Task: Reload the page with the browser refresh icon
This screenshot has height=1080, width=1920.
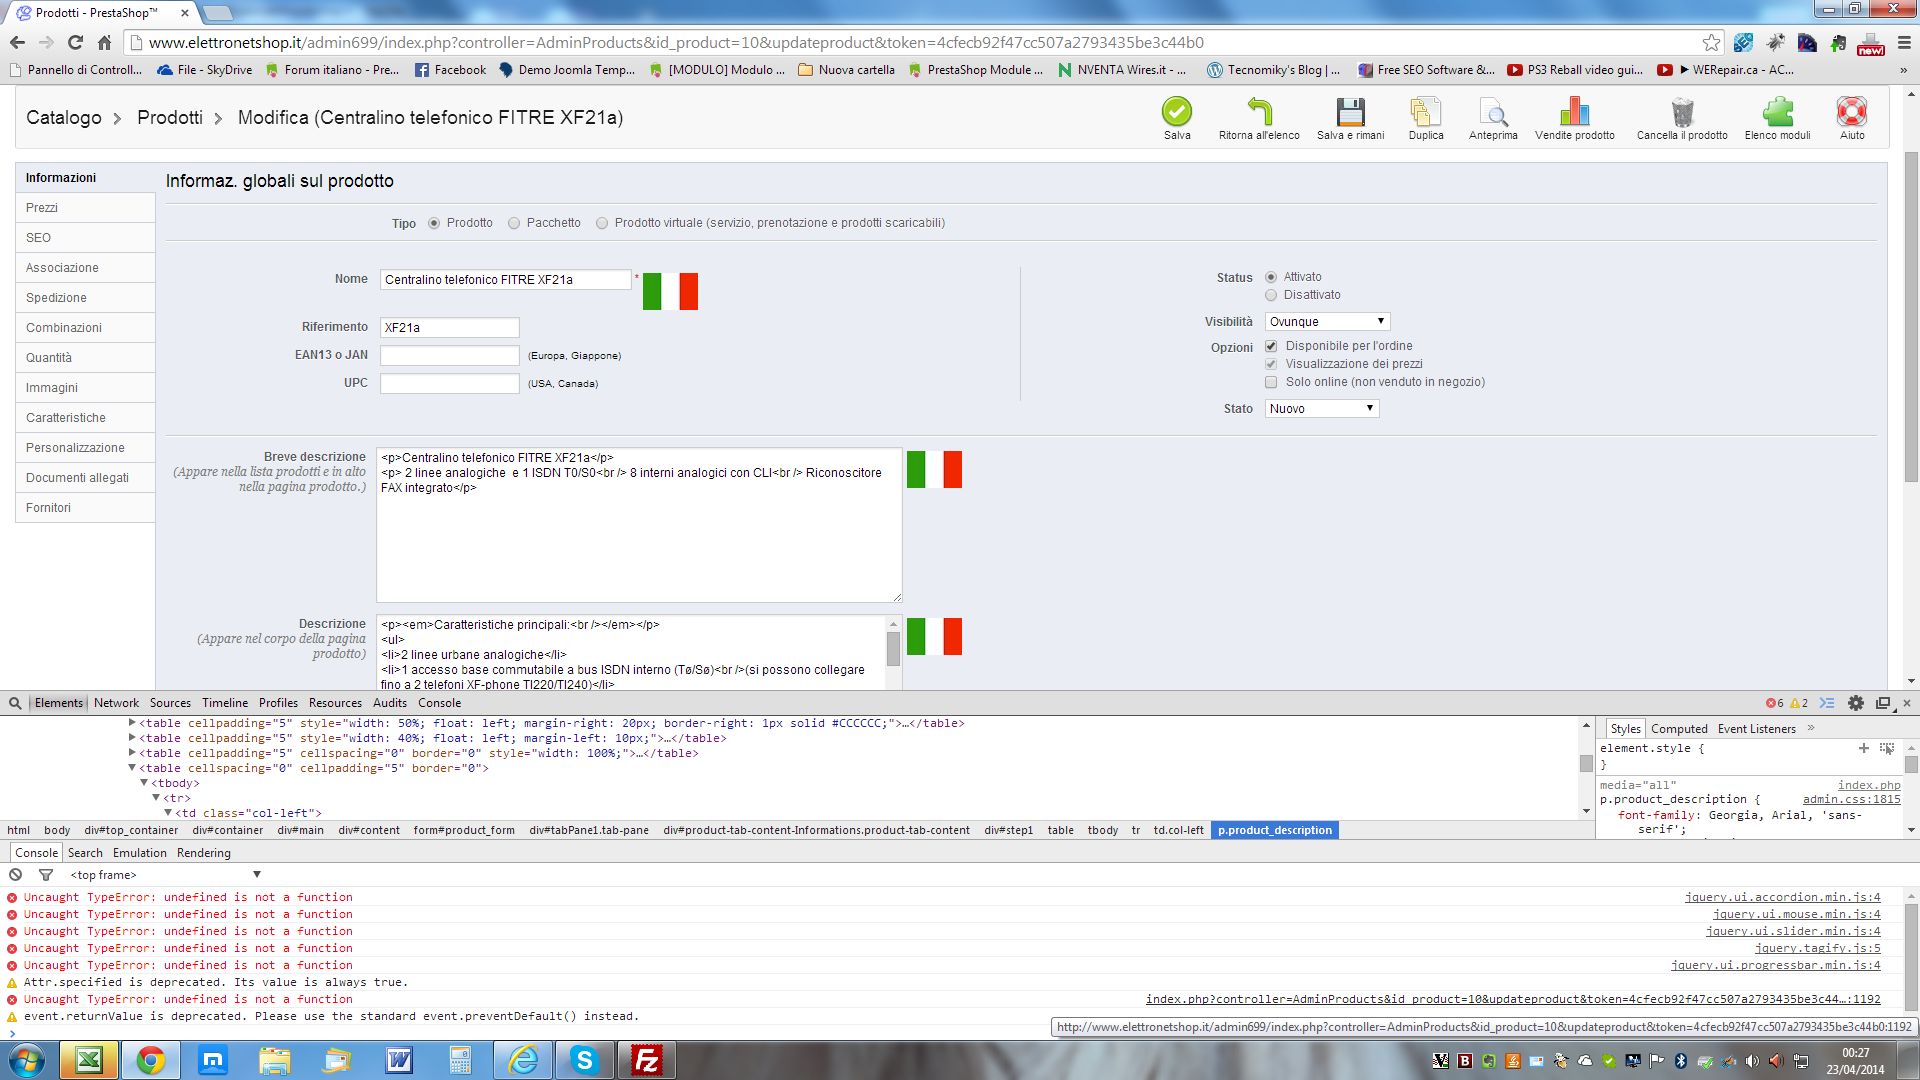Action: click(x=75, y=42)
